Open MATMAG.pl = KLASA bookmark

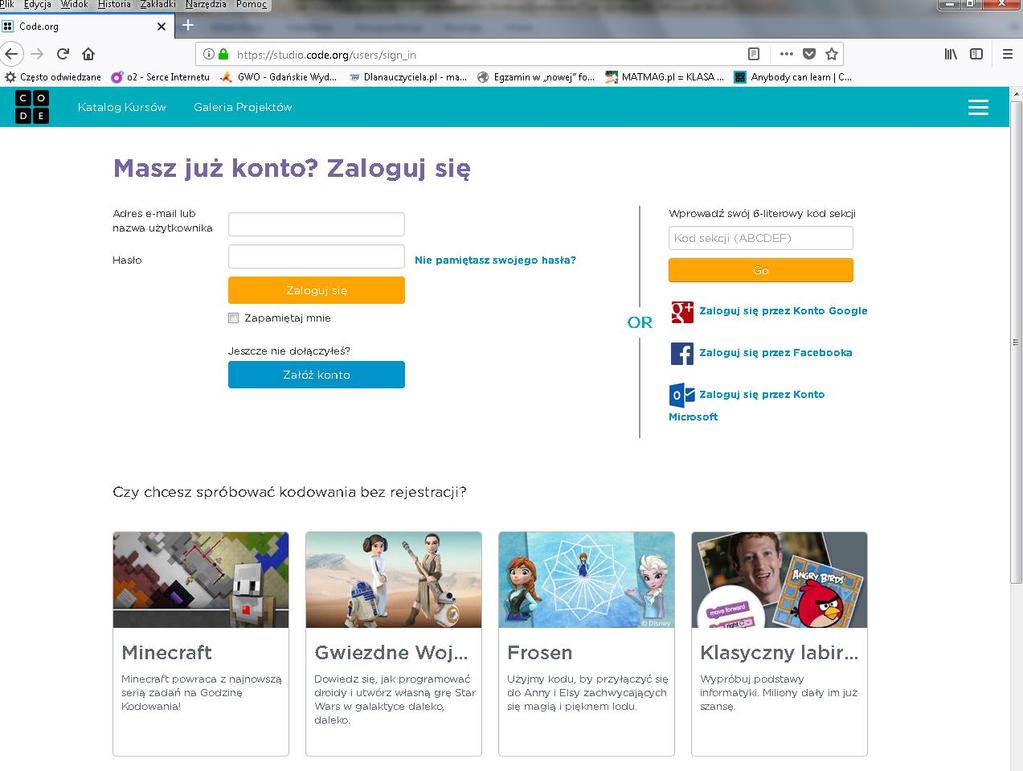click(665, 77)
